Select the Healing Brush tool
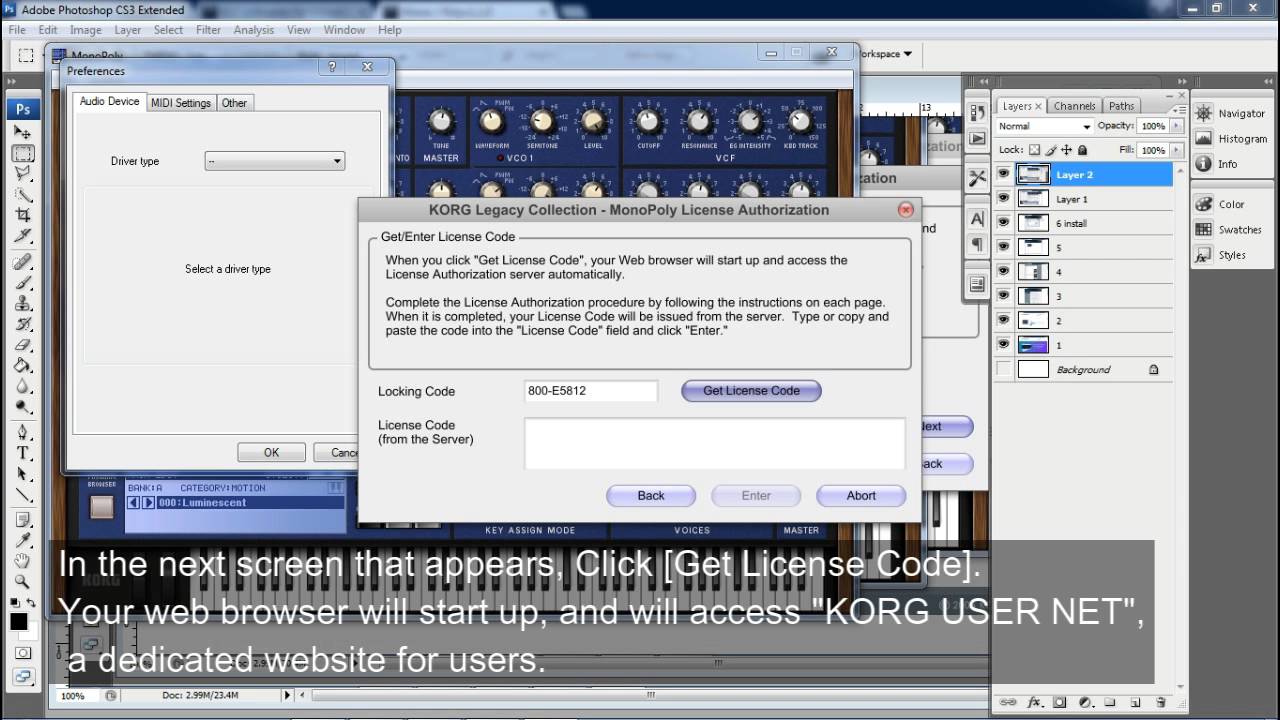This screenshot has height=720, width=1280. 23,263
